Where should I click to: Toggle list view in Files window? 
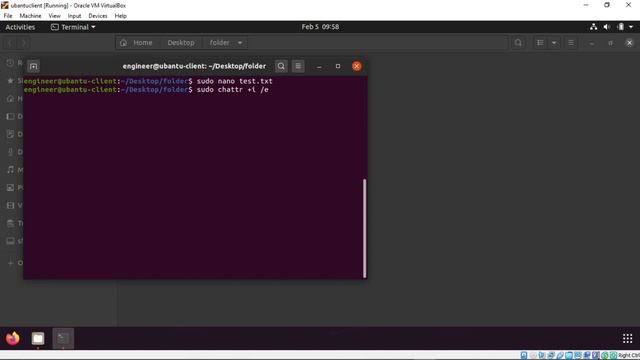tap(540, 43)
